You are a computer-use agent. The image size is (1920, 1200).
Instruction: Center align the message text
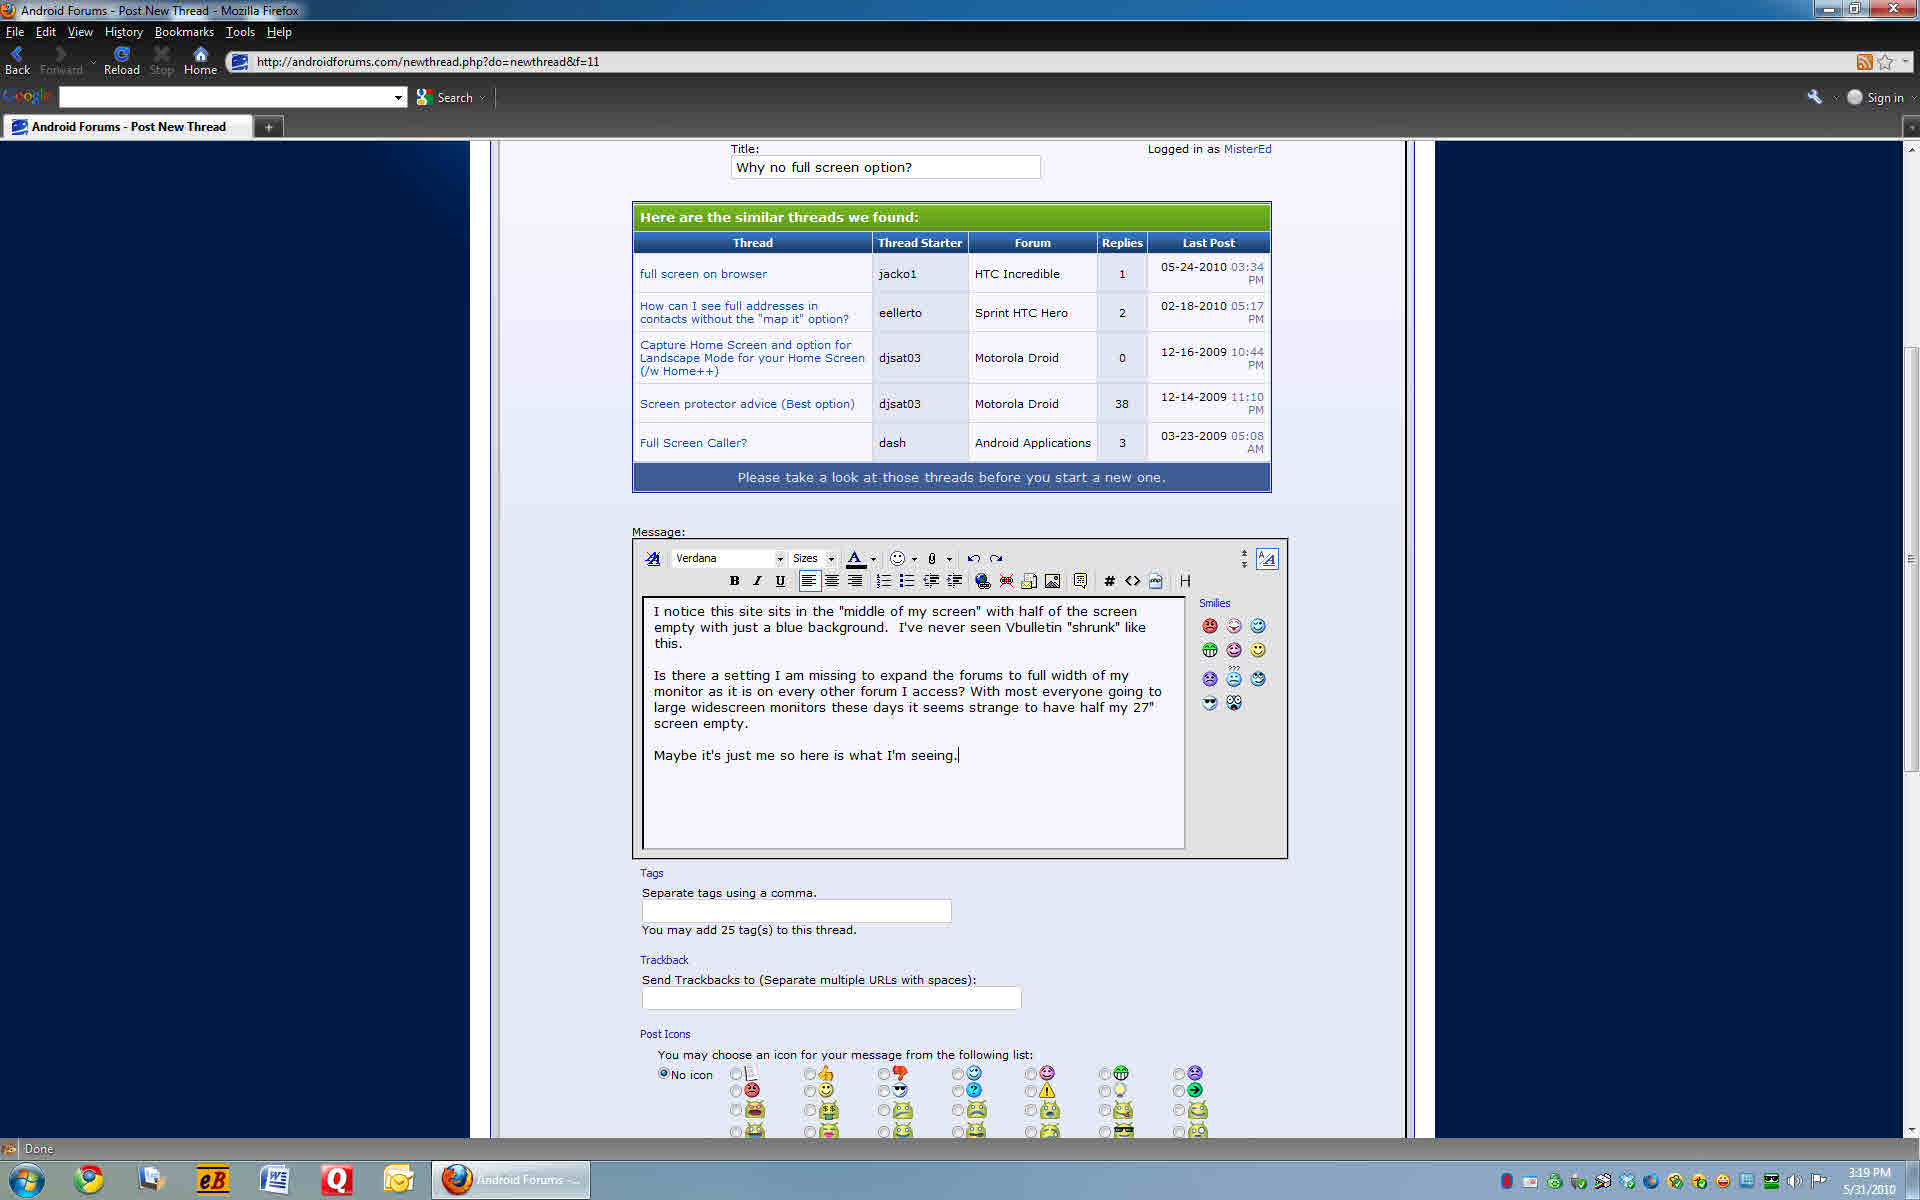(x=832, y=581)
